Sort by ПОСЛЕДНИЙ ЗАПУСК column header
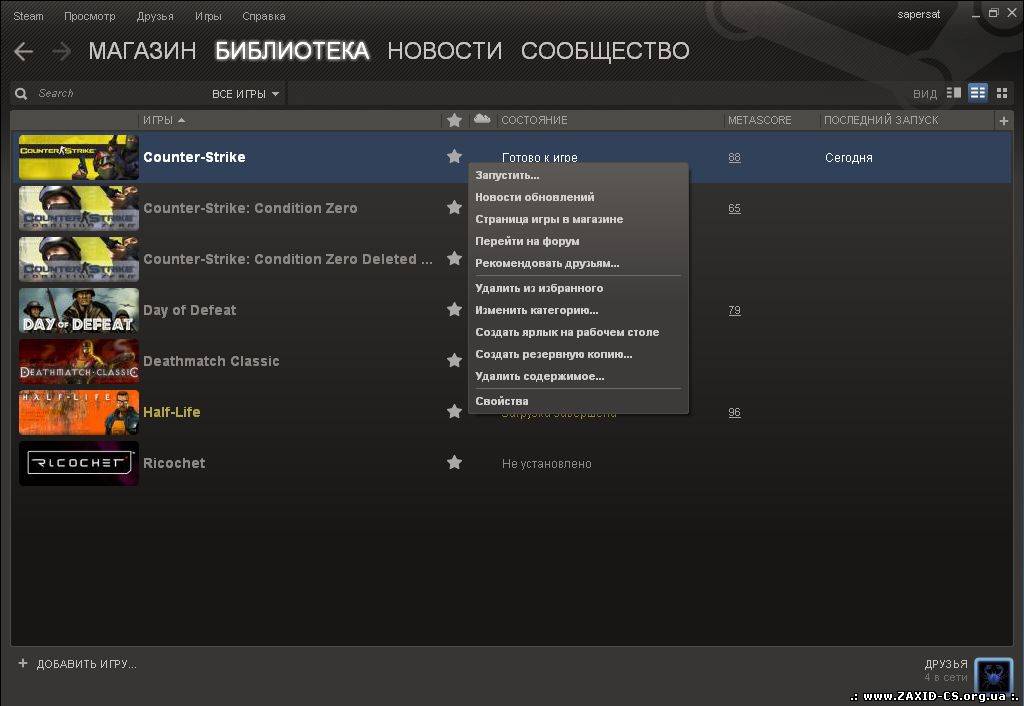Screen dimensions: 1024x706 (x=881, y=120)
